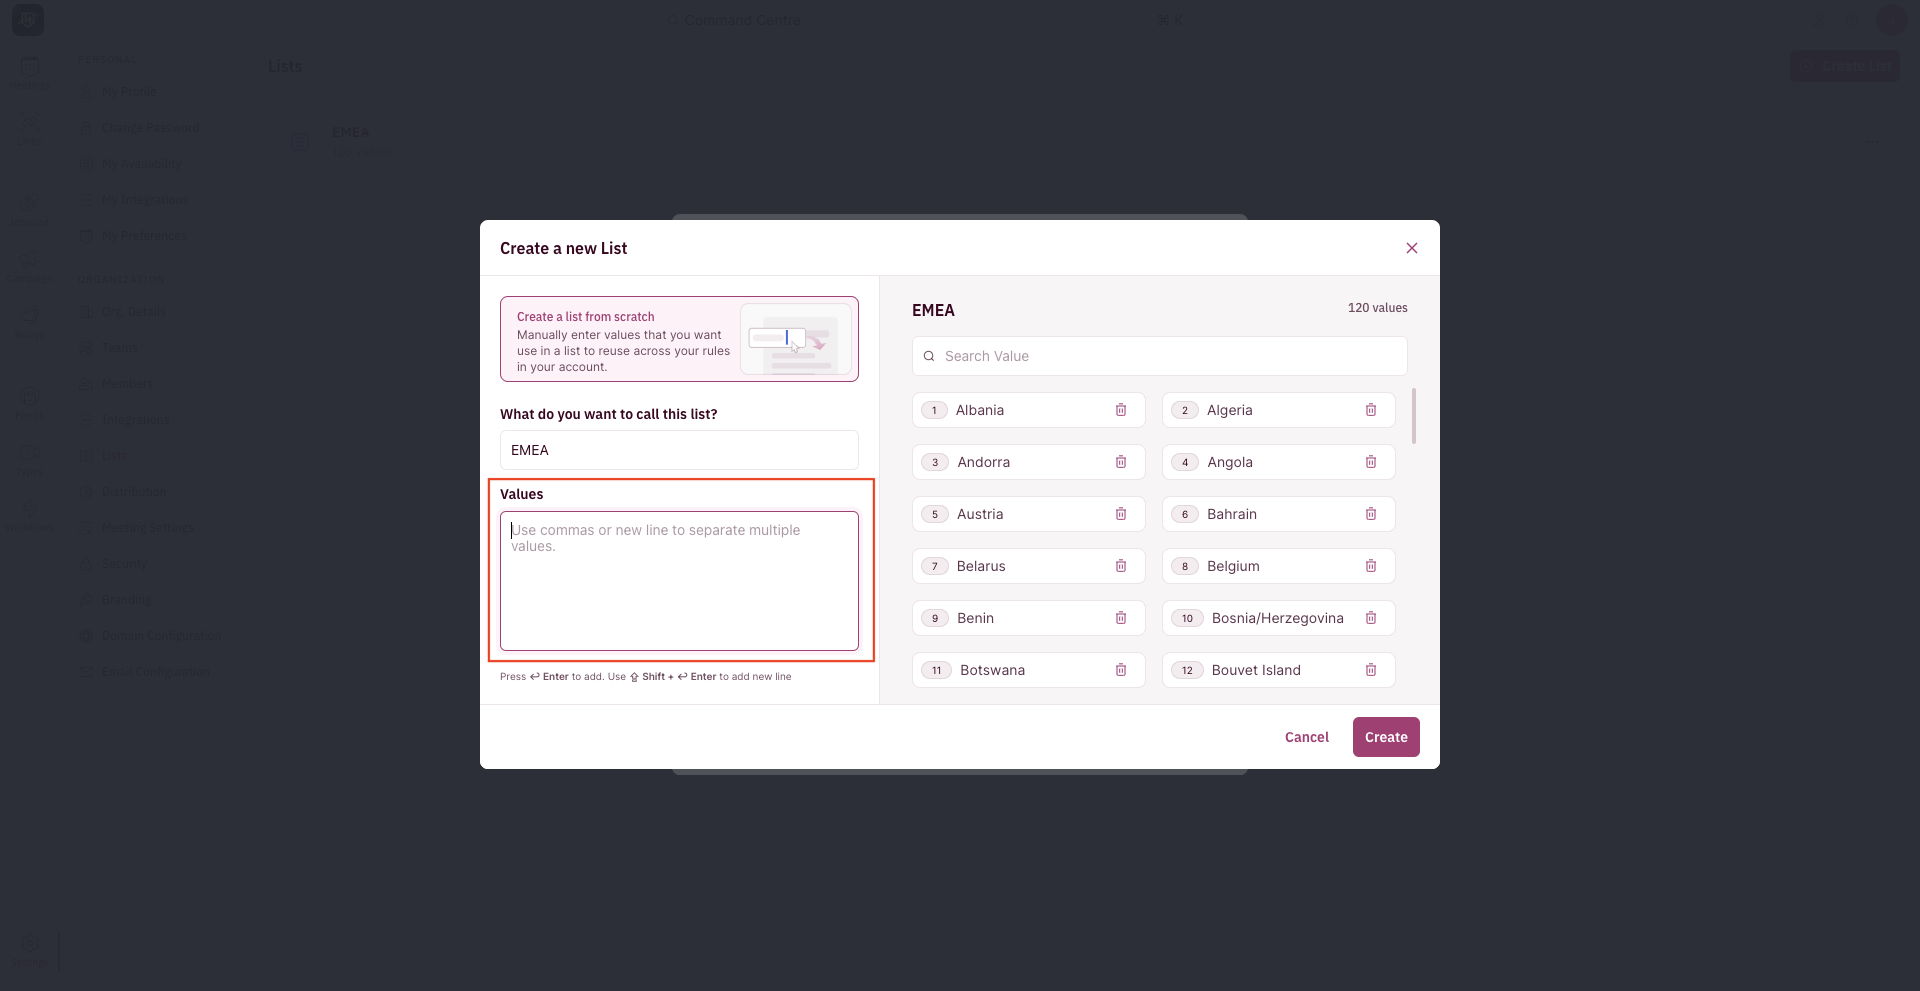Delete Albania from the list
Image resolution: width=1920 pixels, height=991 pixels.
(1121, 410)
